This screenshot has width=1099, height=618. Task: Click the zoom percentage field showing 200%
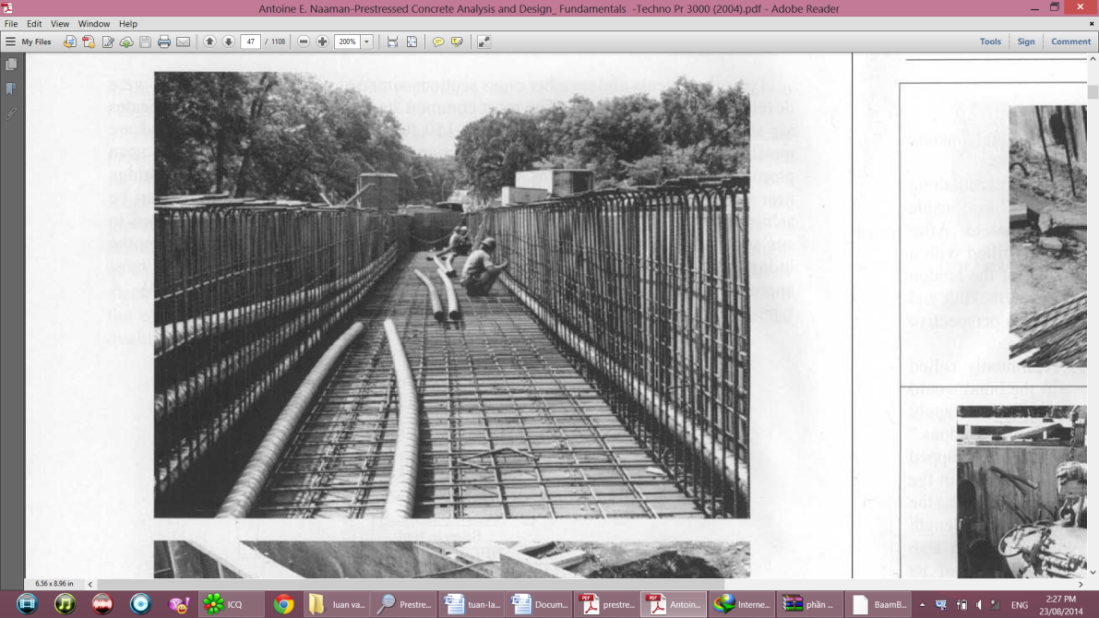(348, 42)
